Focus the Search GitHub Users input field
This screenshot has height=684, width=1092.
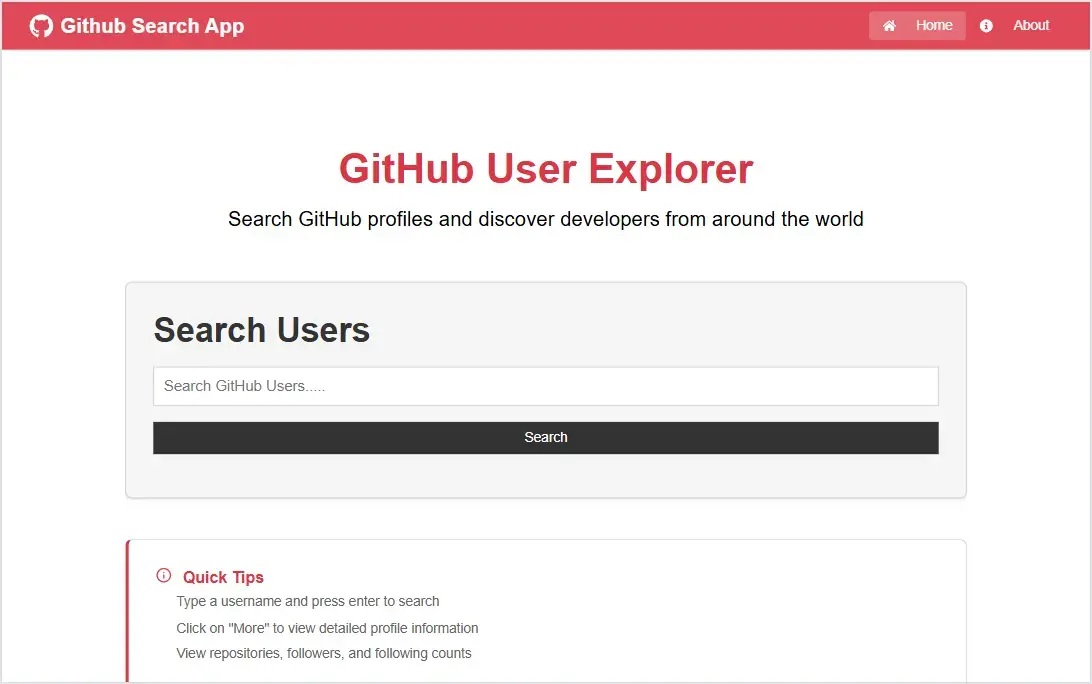546,386
